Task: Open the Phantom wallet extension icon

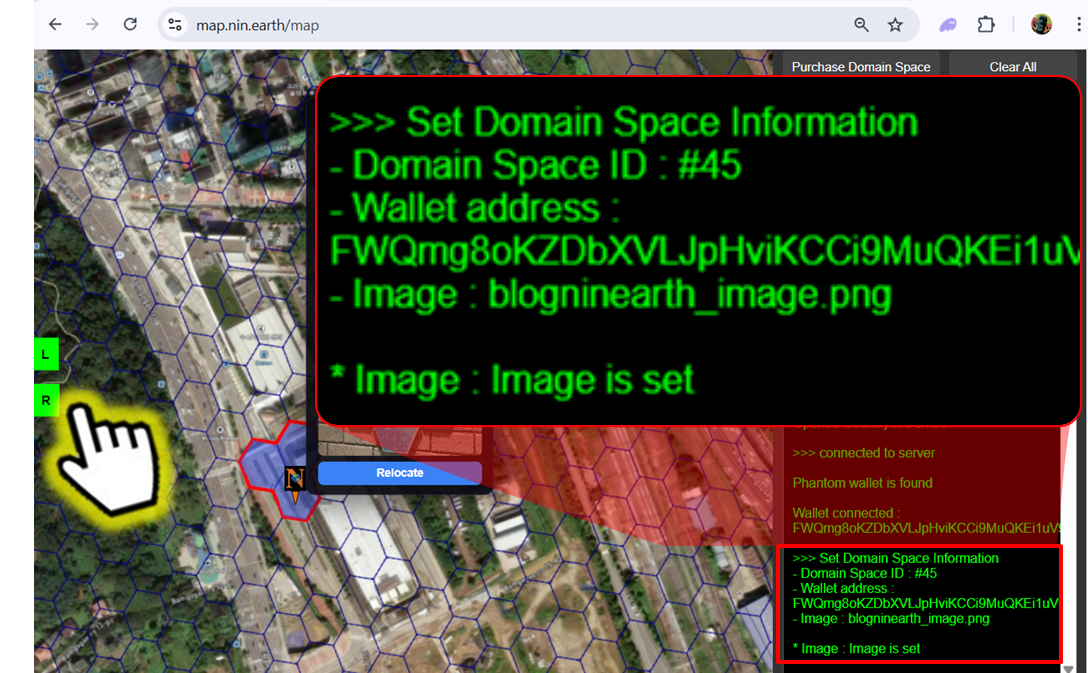Action: click(x=948, y=25)
